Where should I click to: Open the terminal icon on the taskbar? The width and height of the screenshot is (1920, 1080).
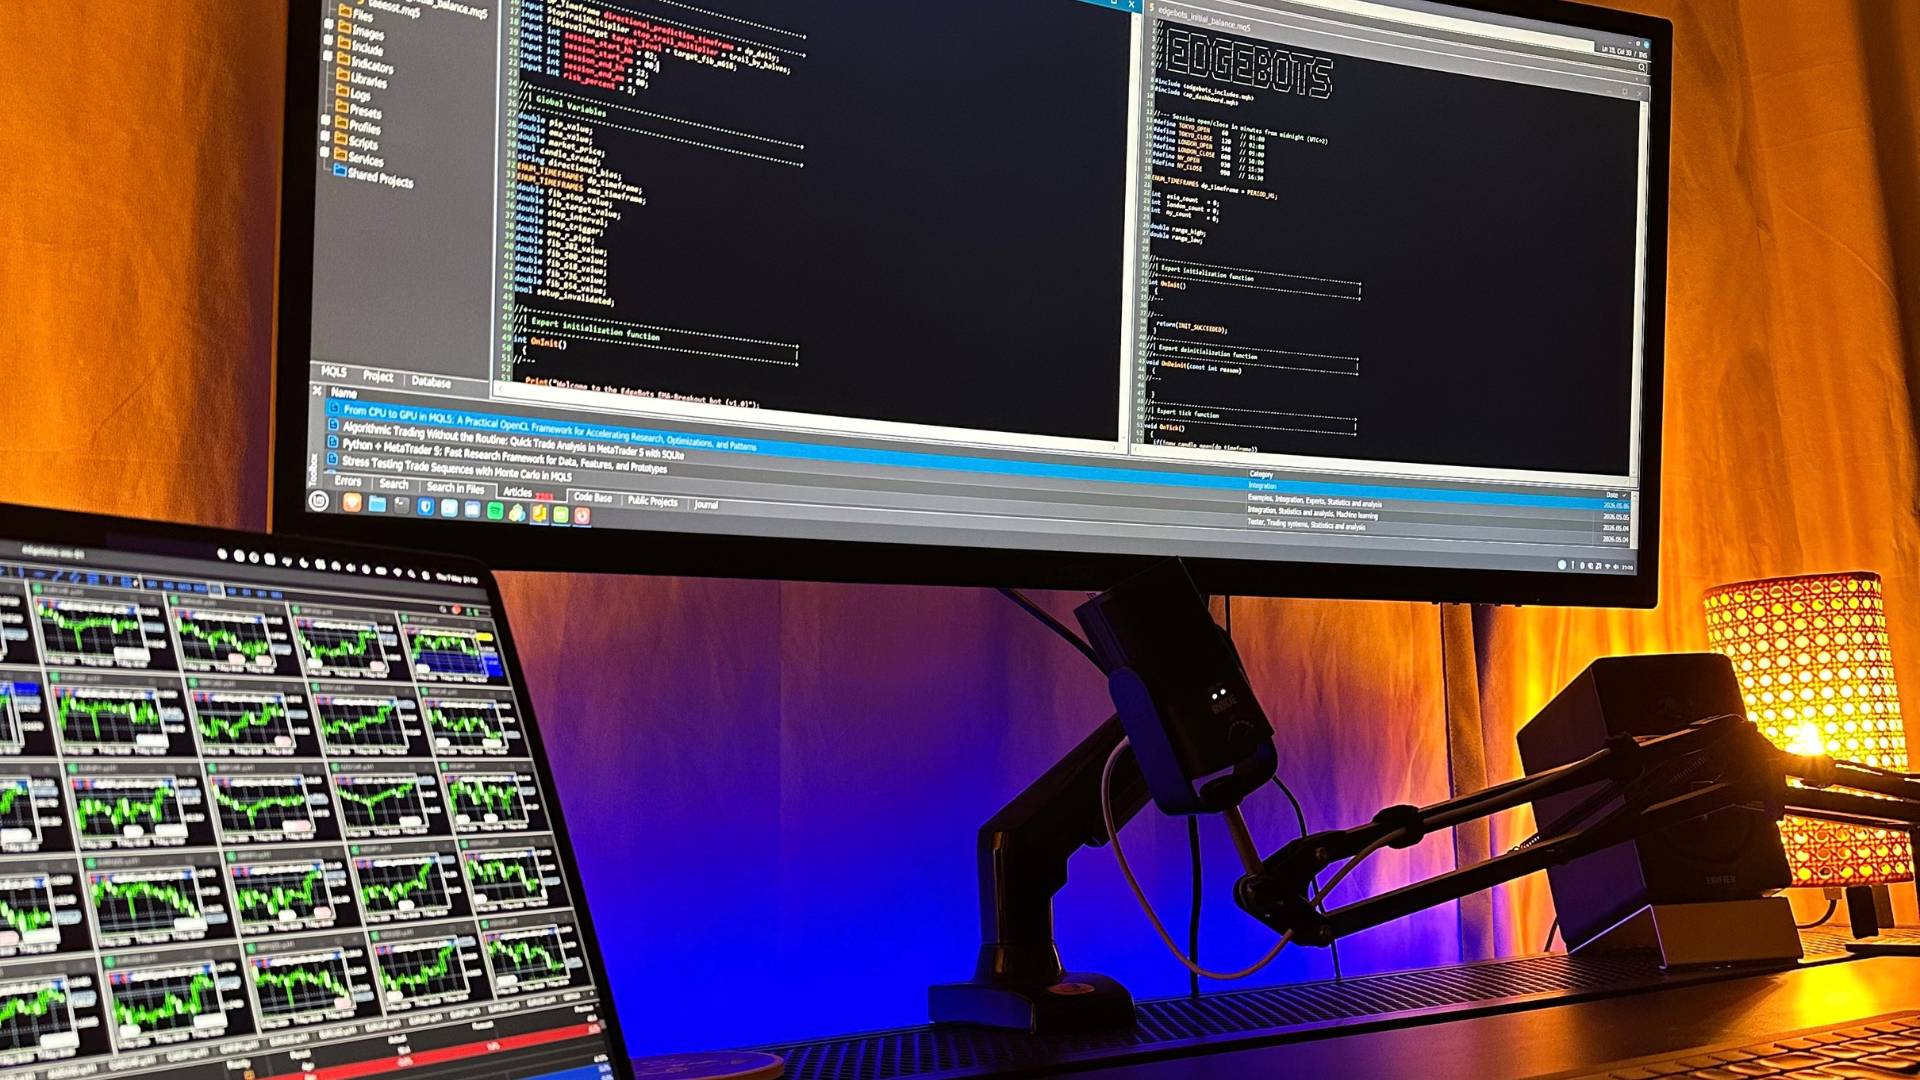tap(402, 505)
